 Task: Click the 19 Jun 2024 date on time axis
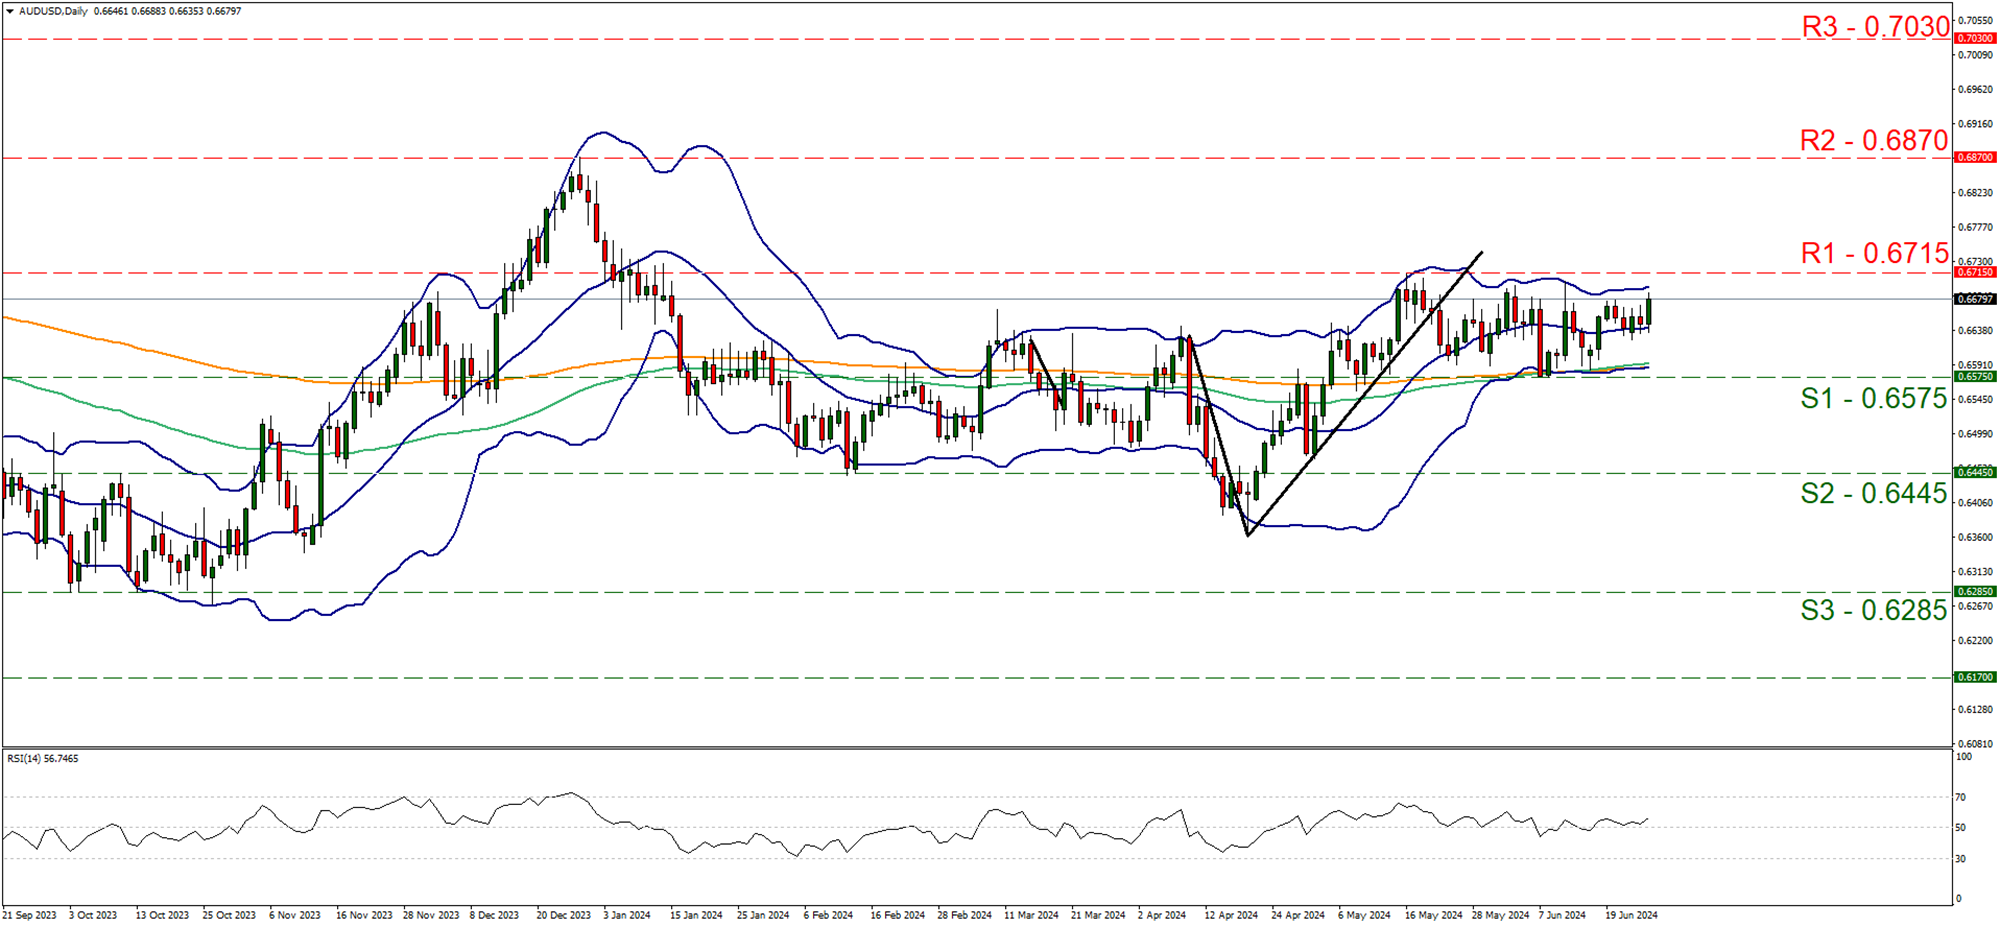coord(1631,915)
